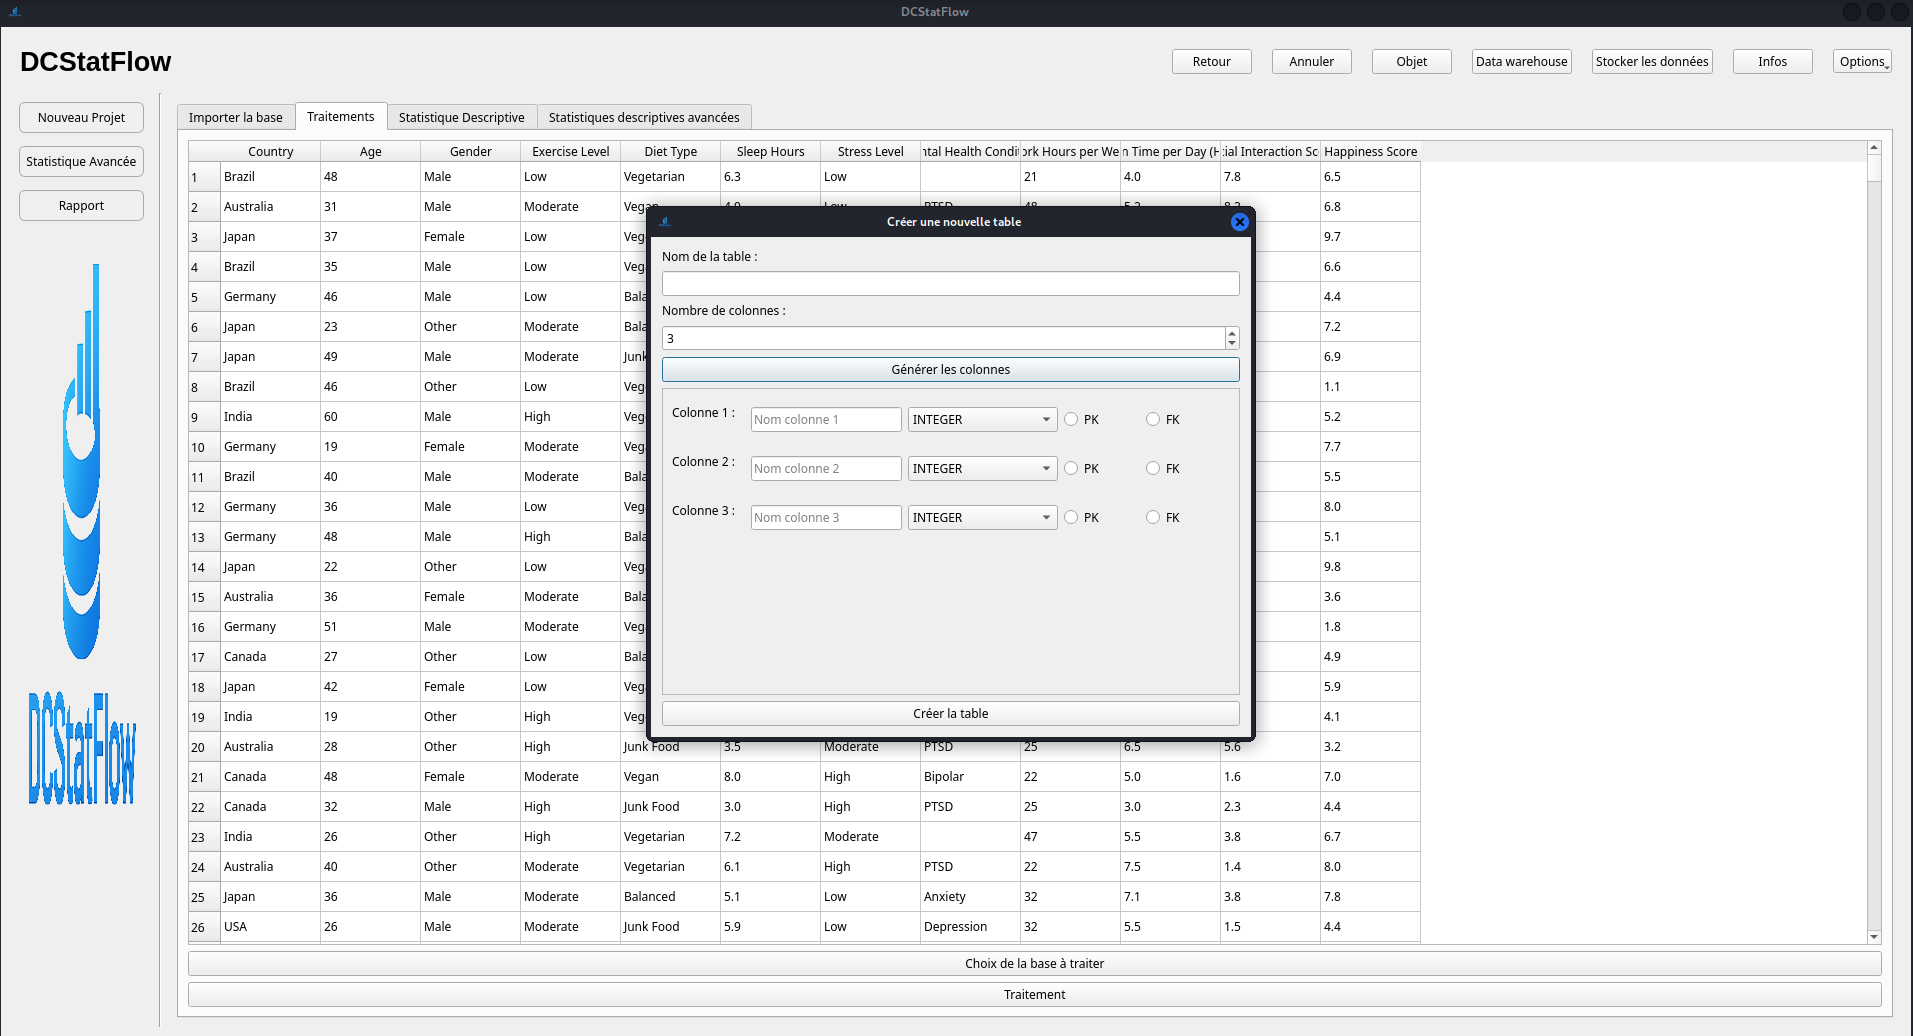
Task: Increase the Nombre de colonnes spinner value
Action: coord(1232,333)
